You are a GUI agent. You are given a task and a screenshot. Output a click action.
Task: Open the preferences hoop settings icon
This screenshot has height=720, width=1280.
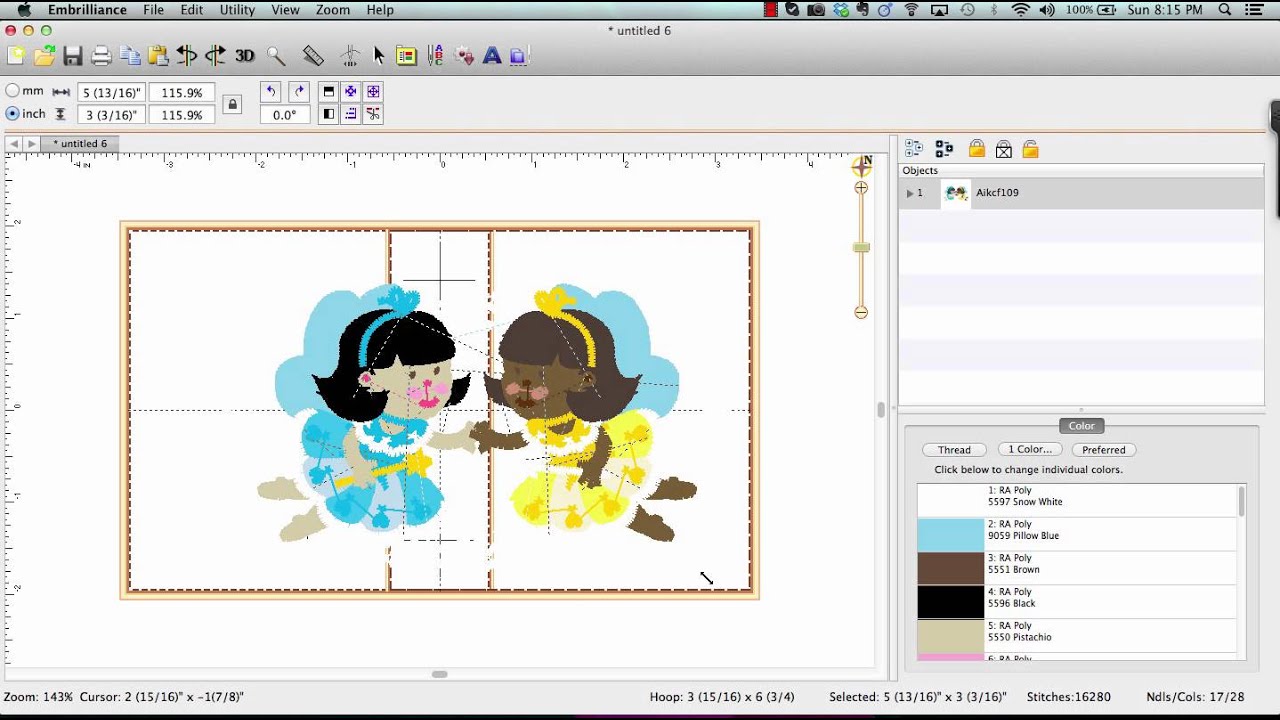pos(406,56)
